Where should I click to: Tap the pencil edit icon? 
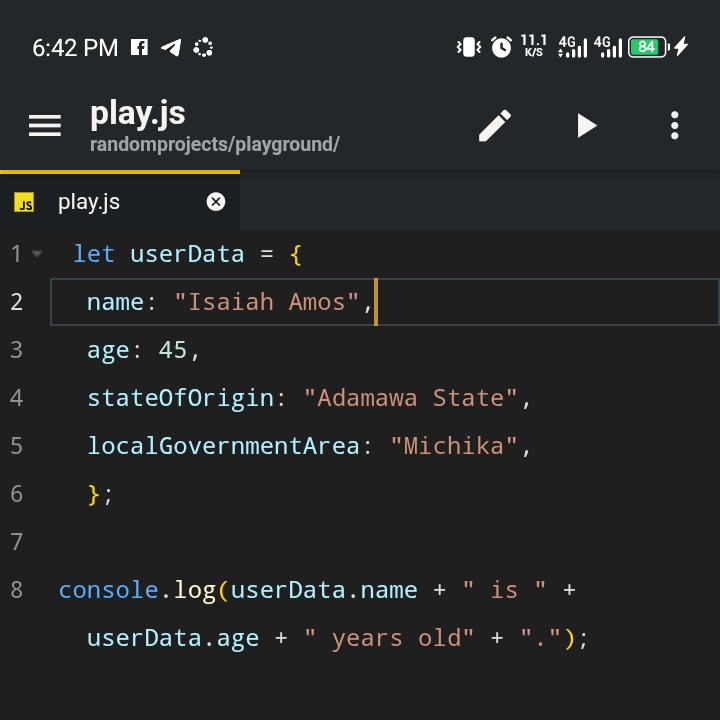(x=495, y=125)
